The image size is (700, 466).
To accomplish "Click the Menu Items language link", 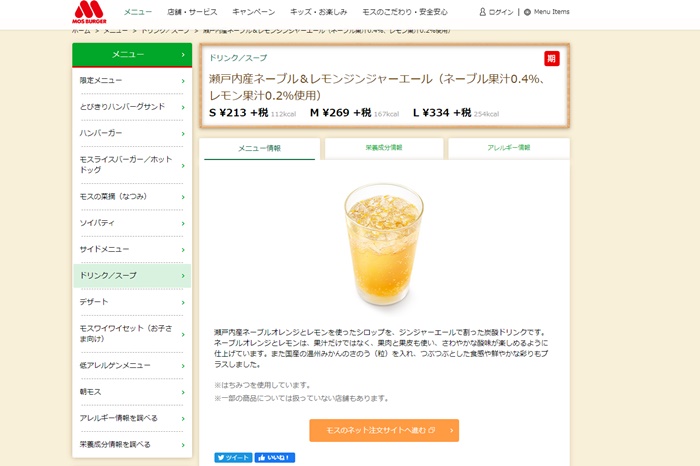I will 551,12.
